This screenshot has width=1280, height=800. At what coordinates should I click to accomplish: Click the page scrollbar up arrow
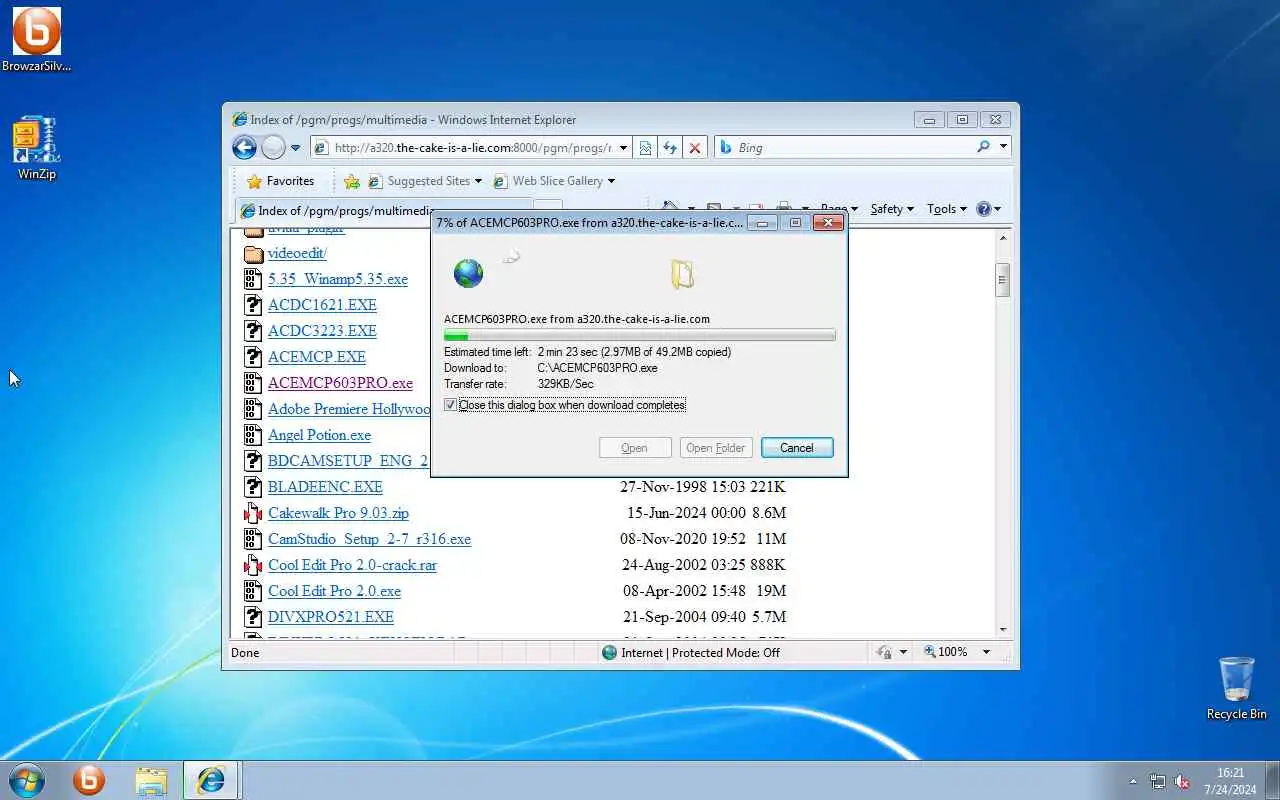(x=1003, y=236)
